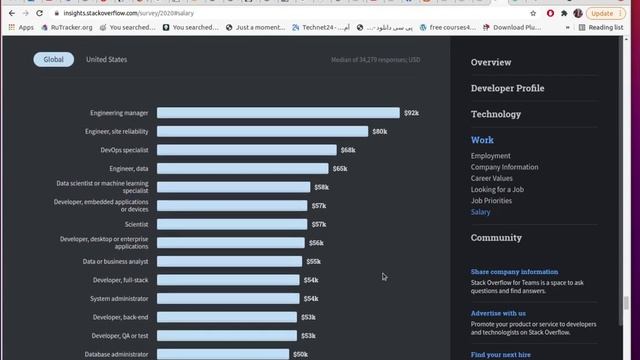Open the Reading list
The image size is (640, 360).
(601, 27)
